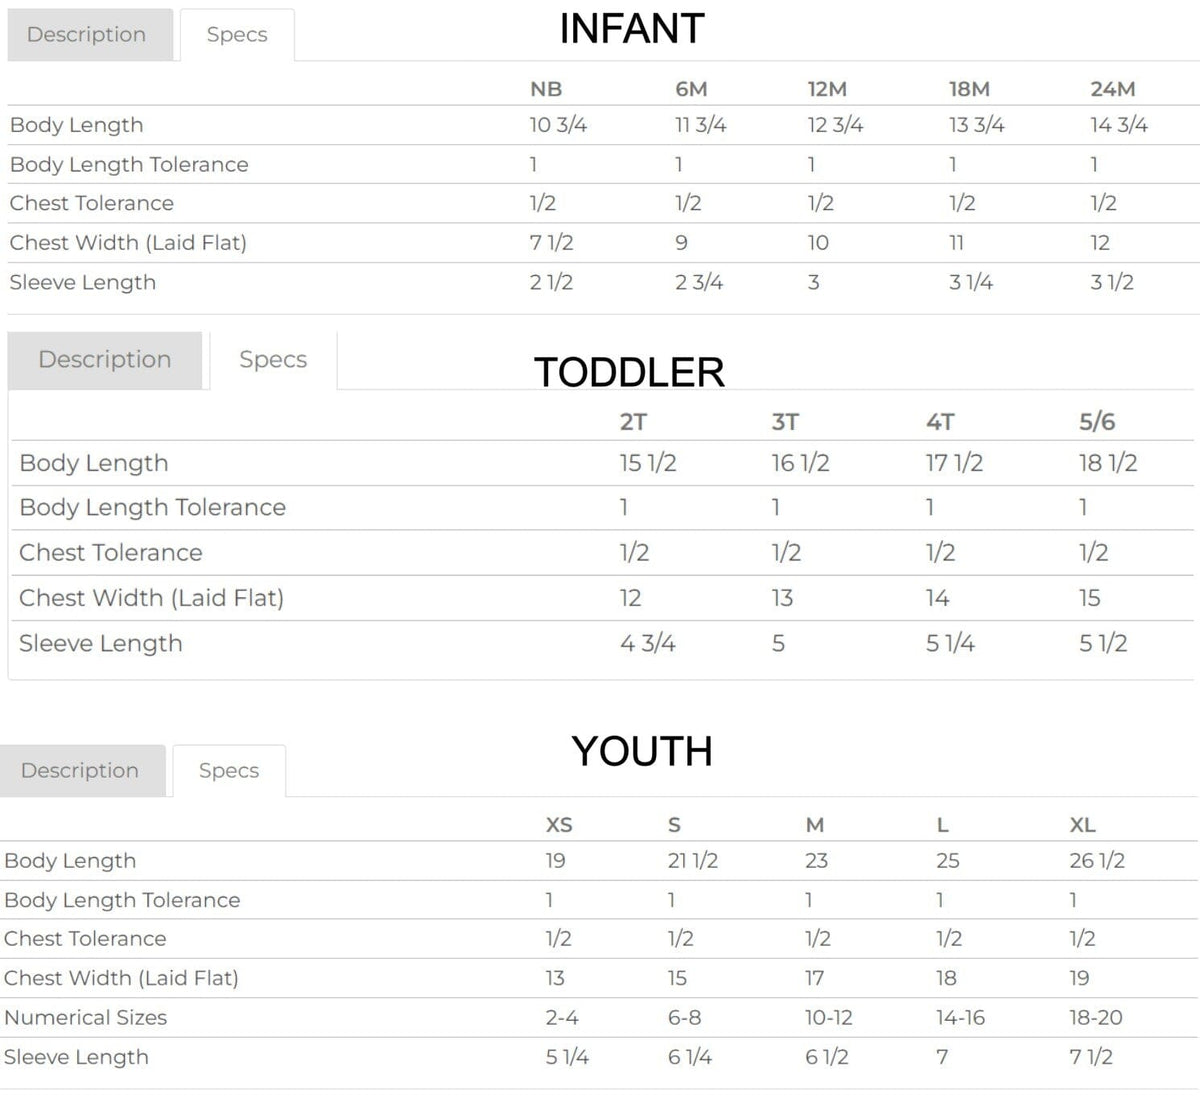Click the 5/6 size column header
Image resolution: width=1200 pixels, height=1111 pixels.
coord(1097,422)
